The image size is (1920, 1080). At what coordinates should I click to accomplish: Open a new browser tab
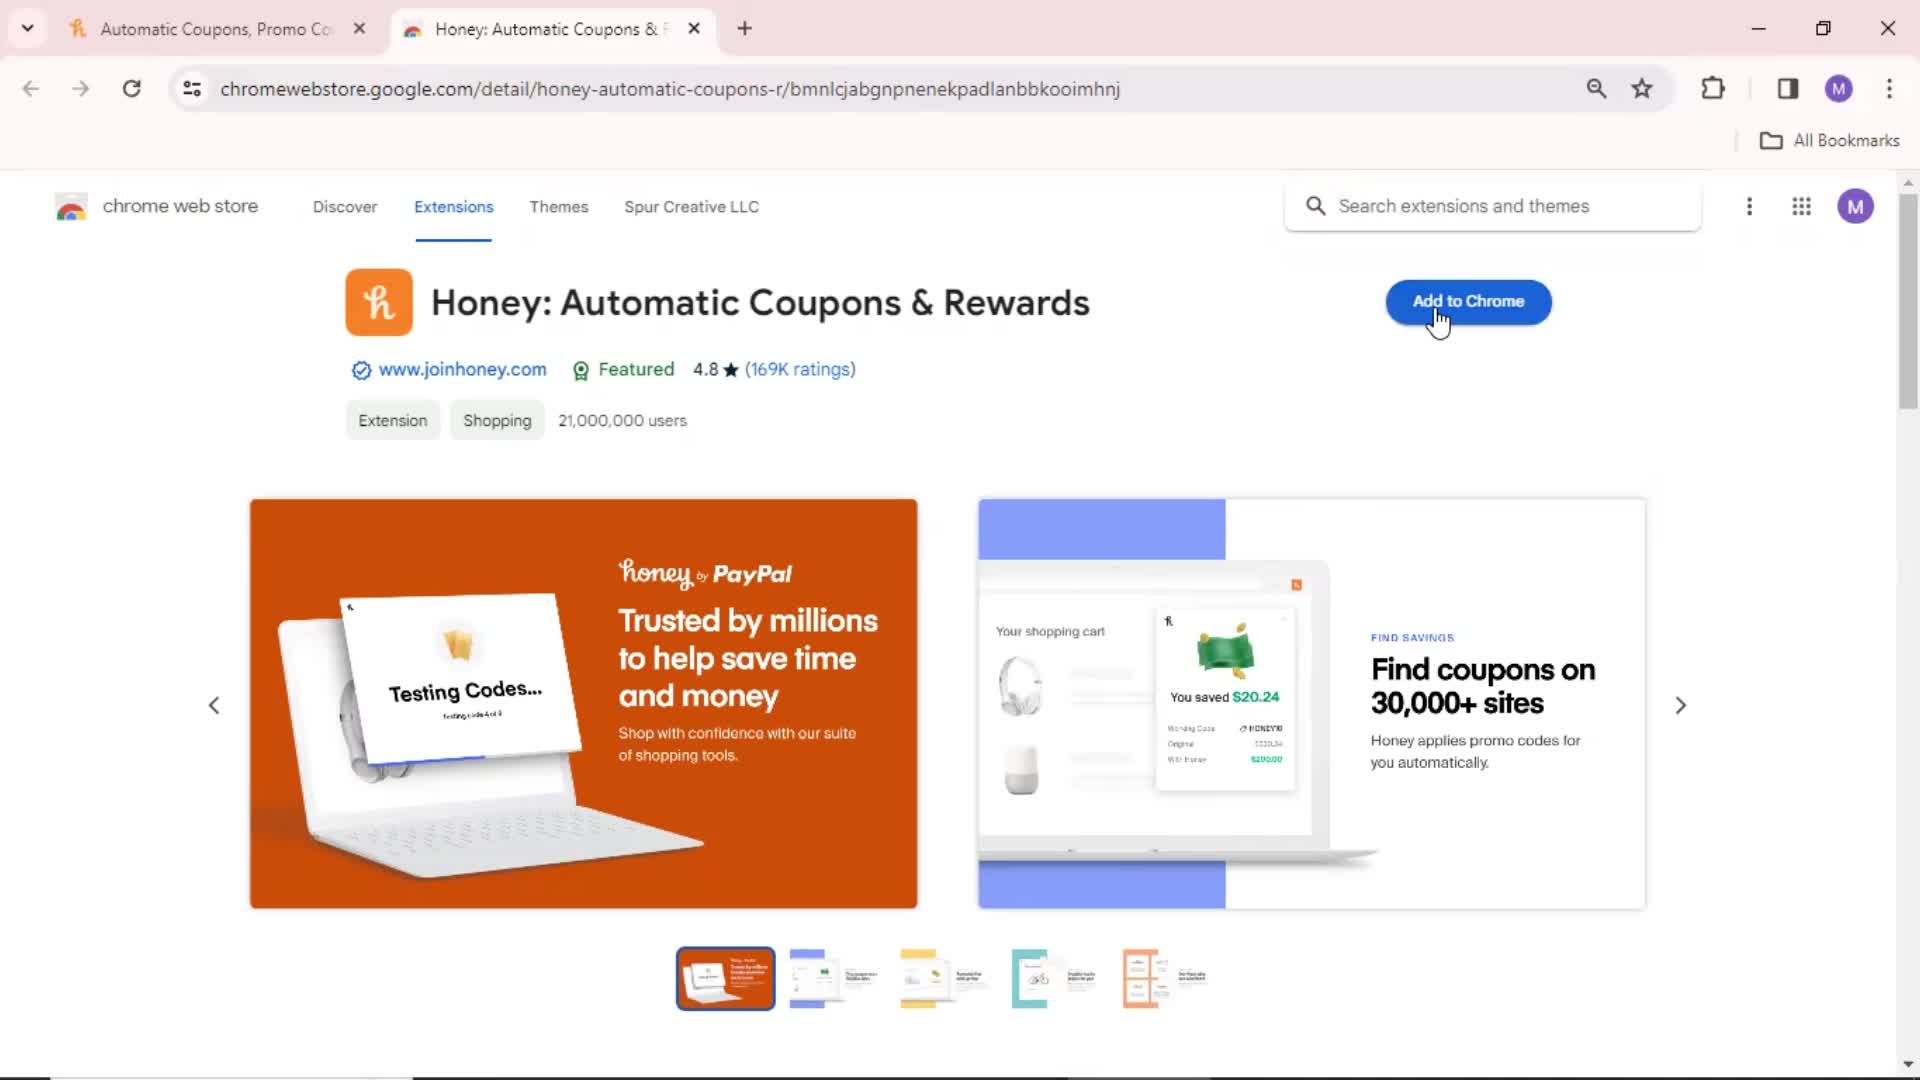point(744,29)
